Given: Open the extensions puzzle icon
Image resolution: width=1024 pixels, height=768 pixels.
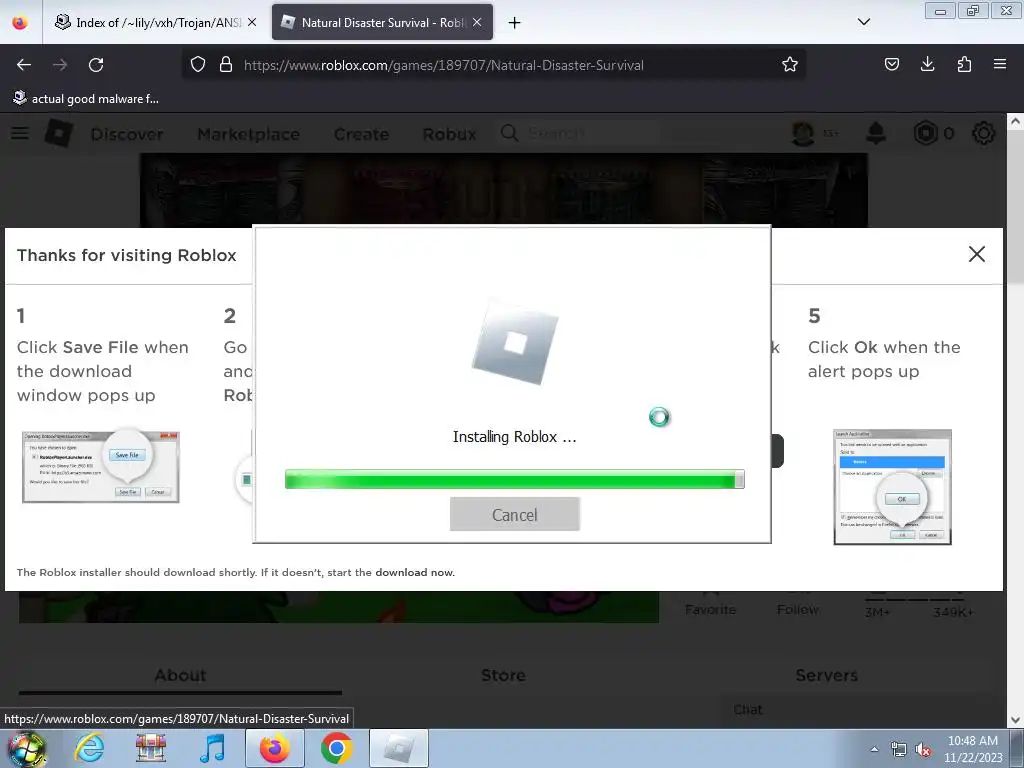Looking at the screenshot, I should pos(964,64).
